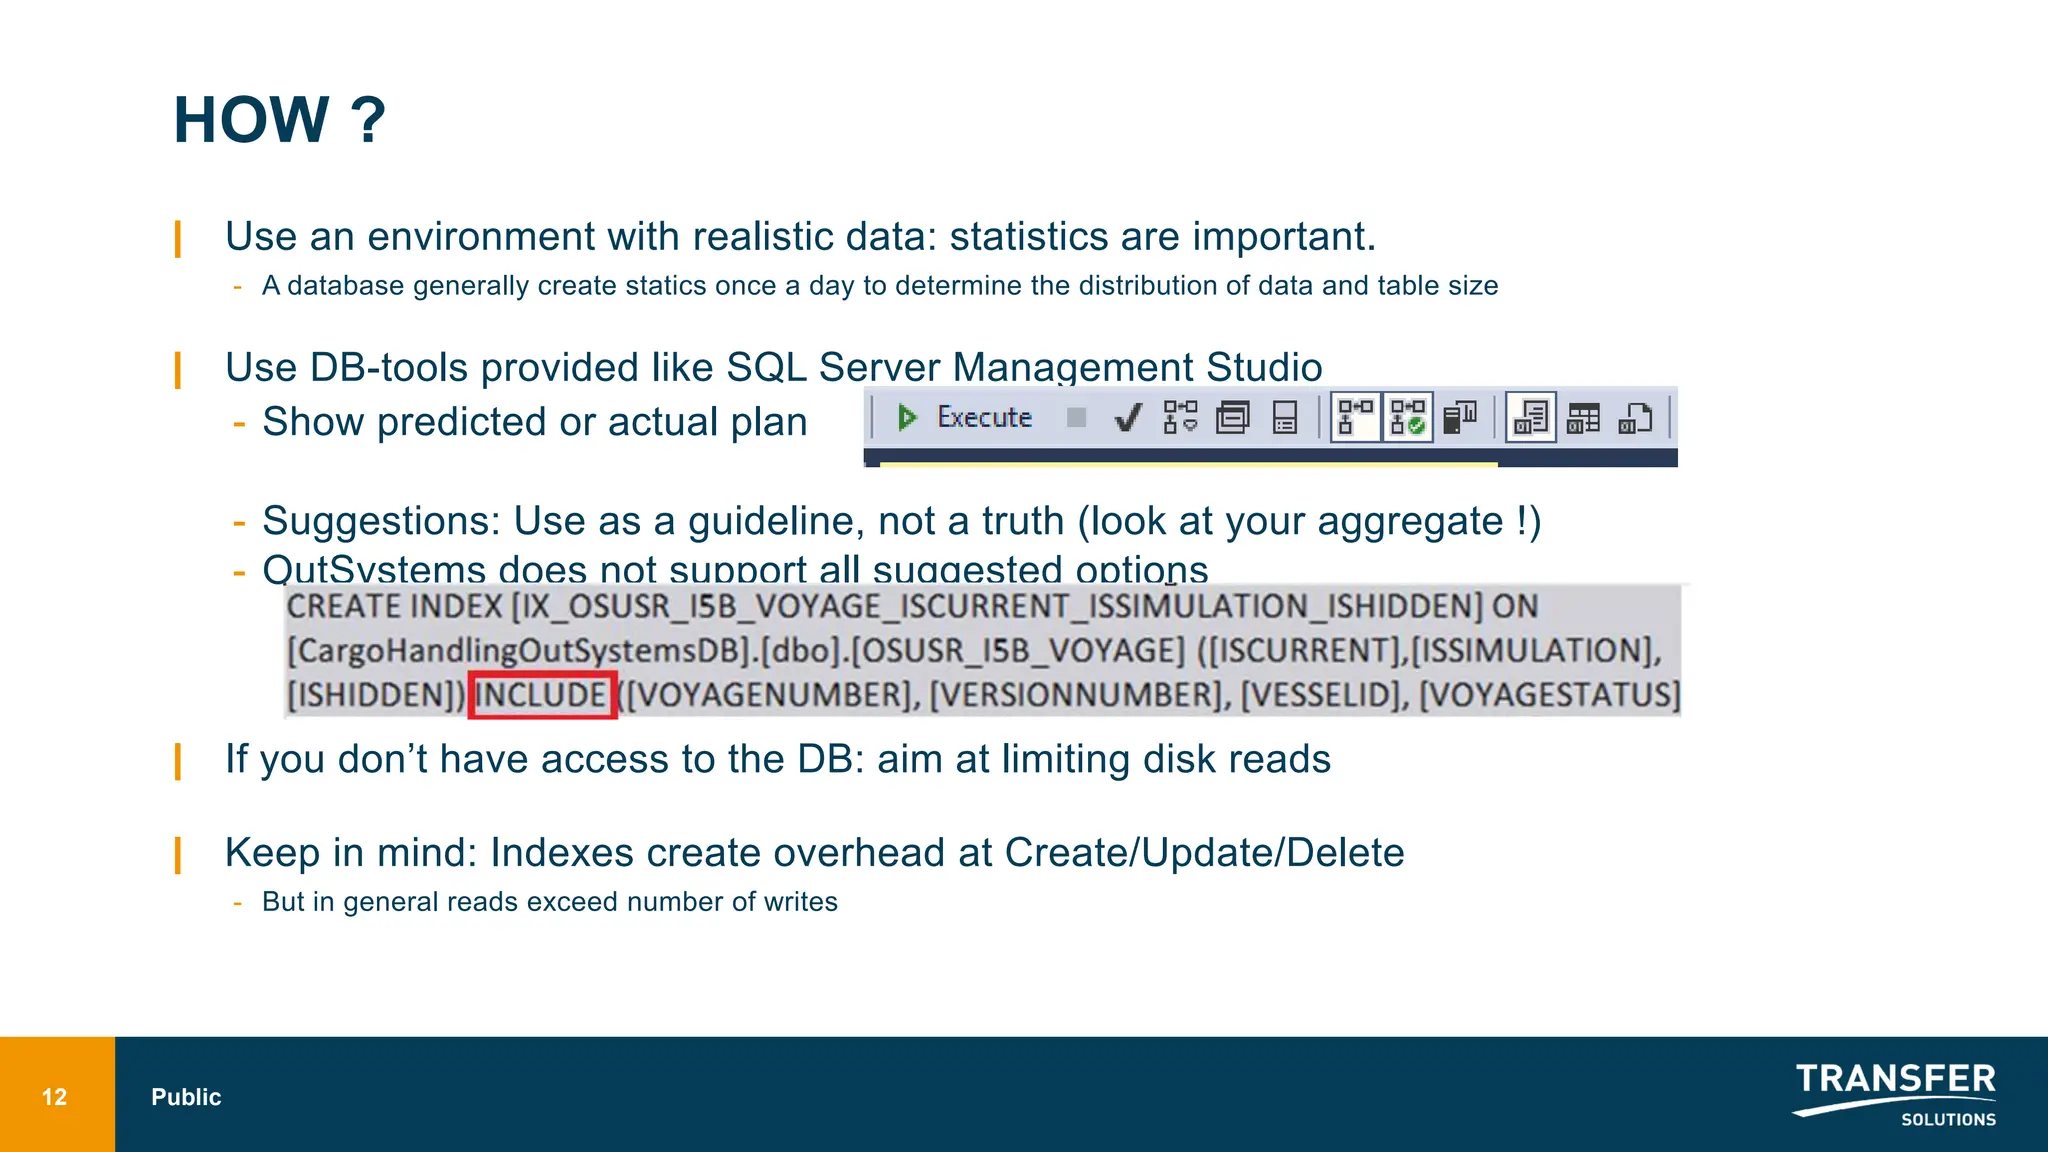Click "Keep in mind: Indexes create overhead" bullet
The width and height of the screenshot is (2048, 1152).
click(815, 853)
